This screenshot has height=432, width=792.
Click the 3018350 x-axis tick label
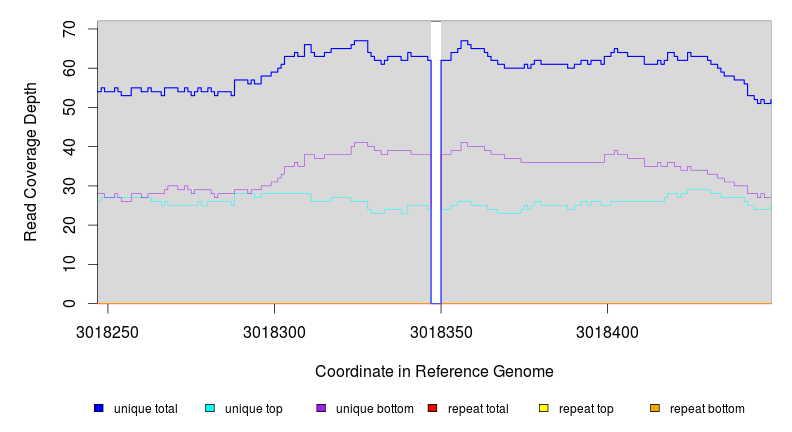tap(441, 329)
